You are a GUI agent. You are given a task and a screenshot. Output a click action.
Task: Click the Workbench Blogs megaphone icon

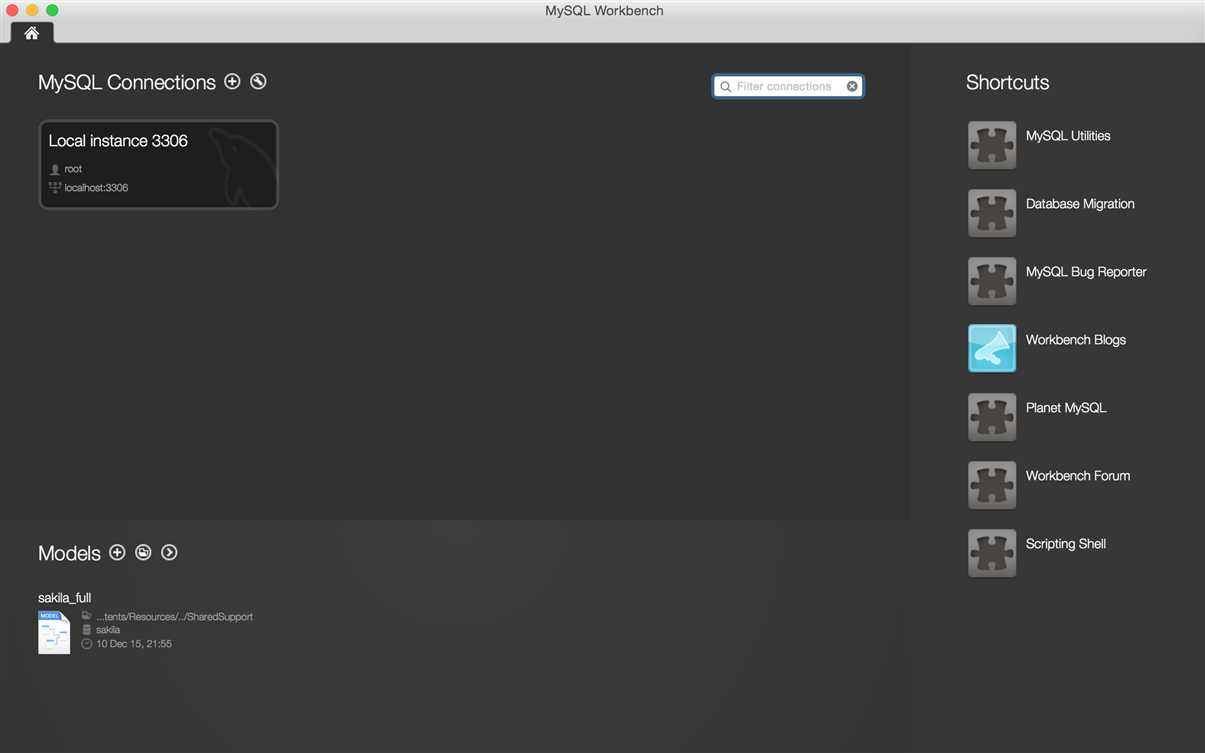pos(992,348)
